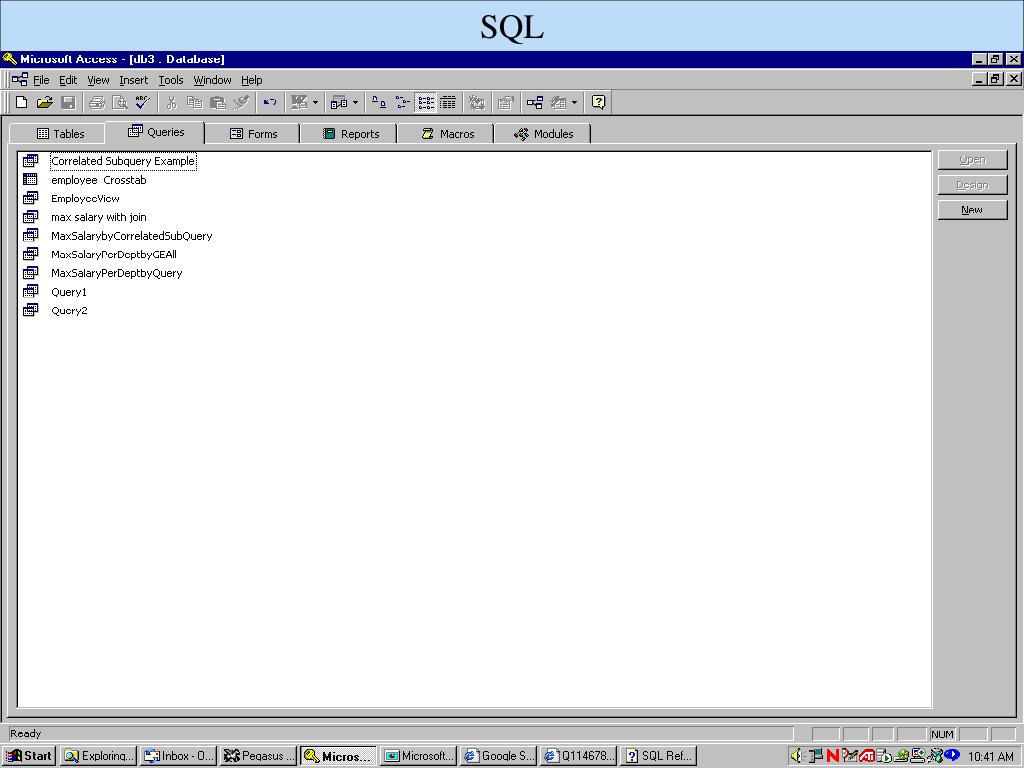Click the database window control-menu icon
Image resolution: width=1024 pixels, height=768 pixels.
pos(20,80)
